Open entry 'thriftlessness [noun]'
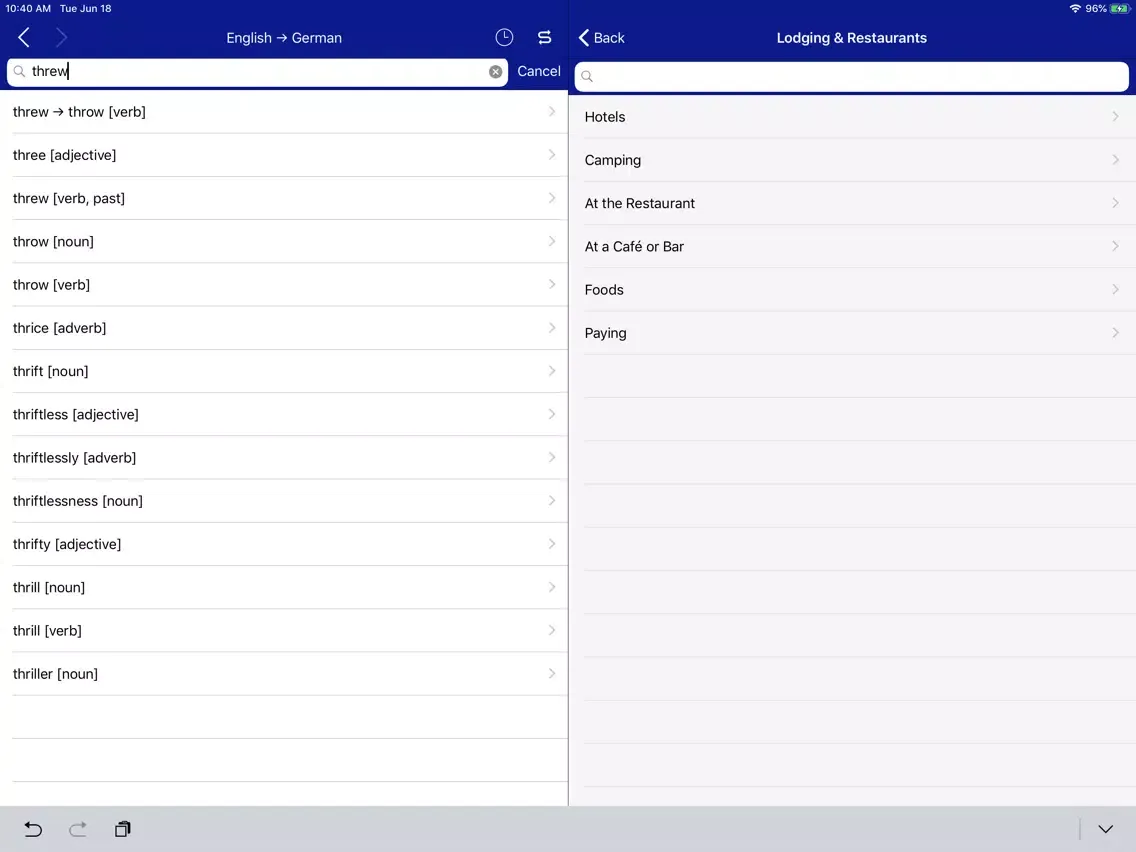The width and height of the screenshot is (1136, 852). pyautogui.click(x=284, y=501)
